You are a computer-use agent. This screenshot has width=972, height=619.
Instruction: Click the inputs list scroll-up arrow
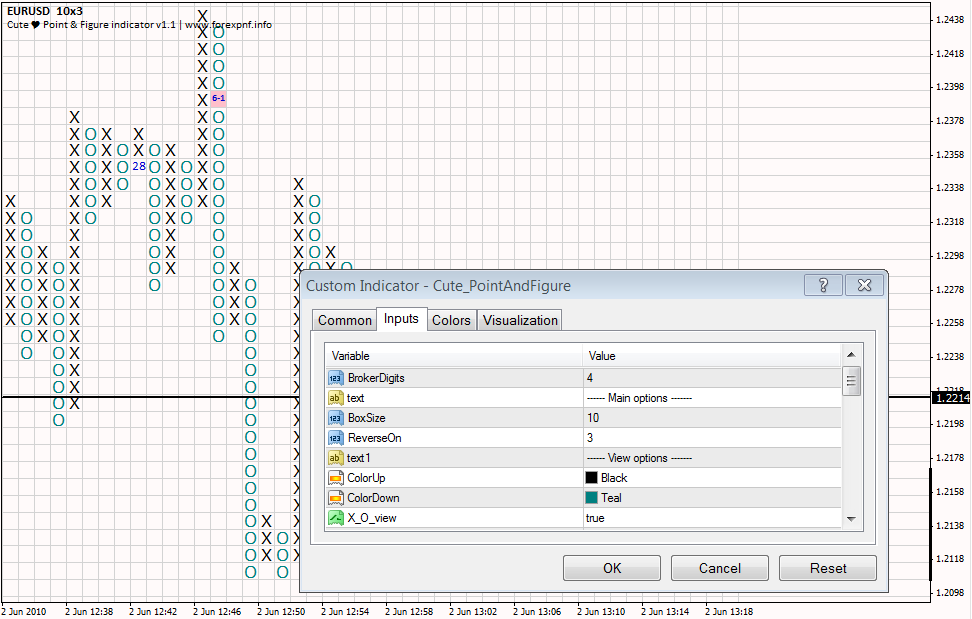(x=851, y=355)
